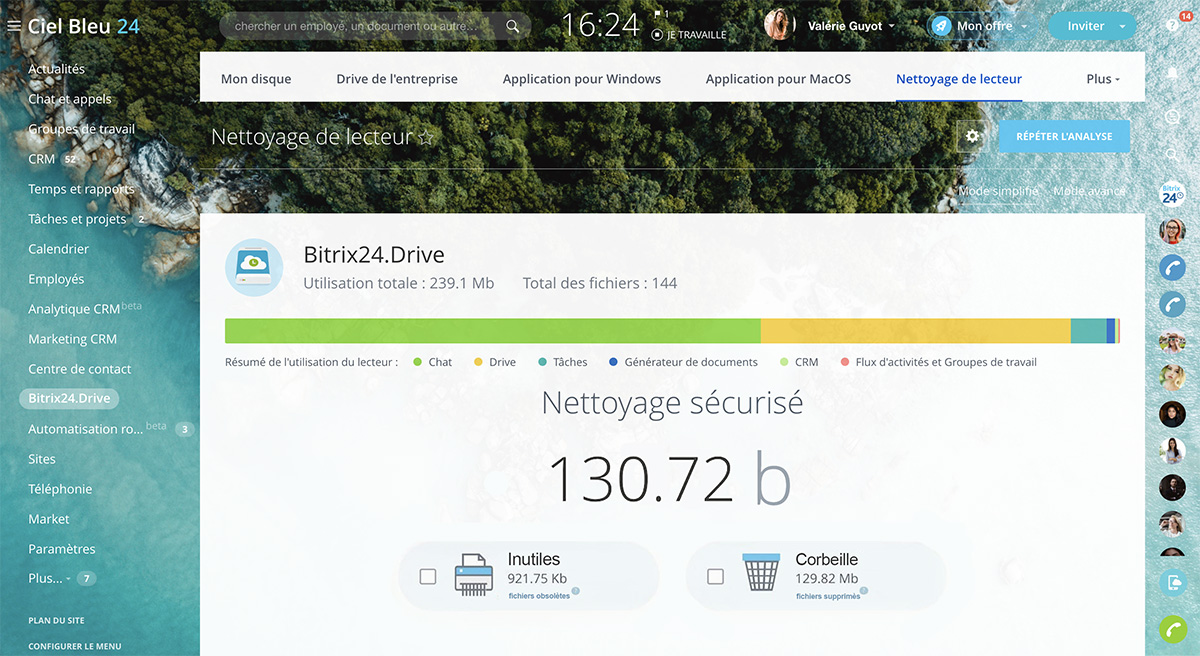This screenshot has height=656, width=1200.
Task: Click the search magnifier in search bar
Action: point(512,26)
